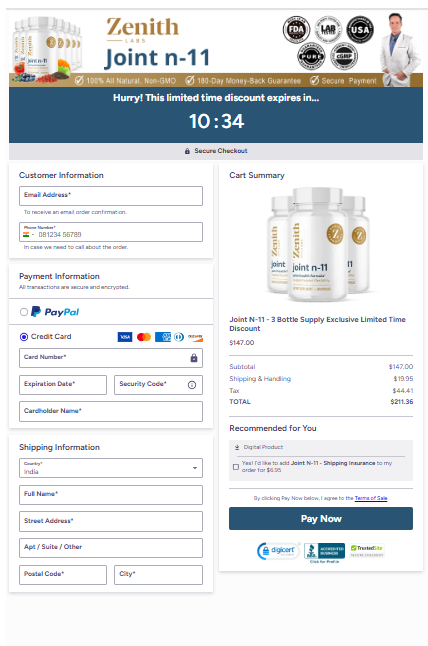The width and height of the screenshot is (428, 646).
Task: Click the Cardholder Name field
Action: tap(111, 412)
